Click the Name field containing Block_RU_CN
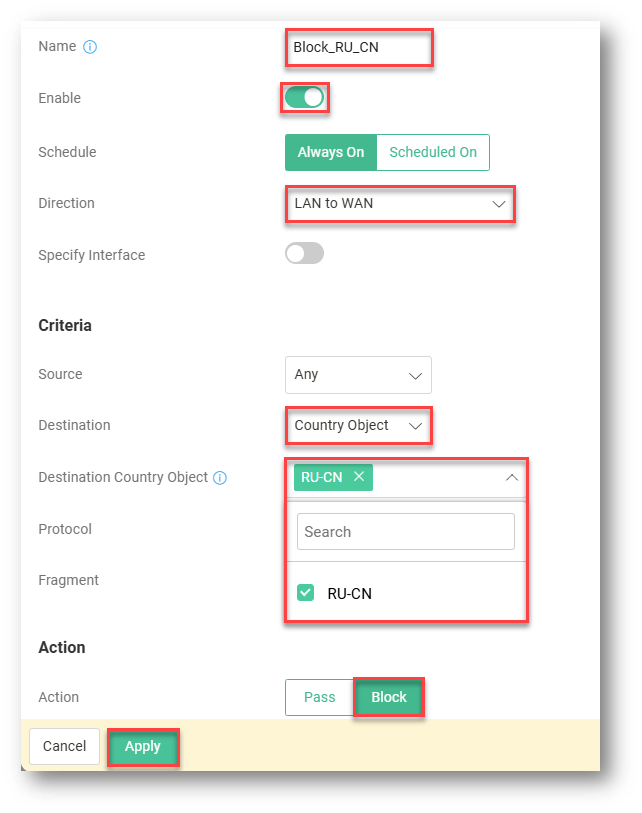 [x=359, y=47]
